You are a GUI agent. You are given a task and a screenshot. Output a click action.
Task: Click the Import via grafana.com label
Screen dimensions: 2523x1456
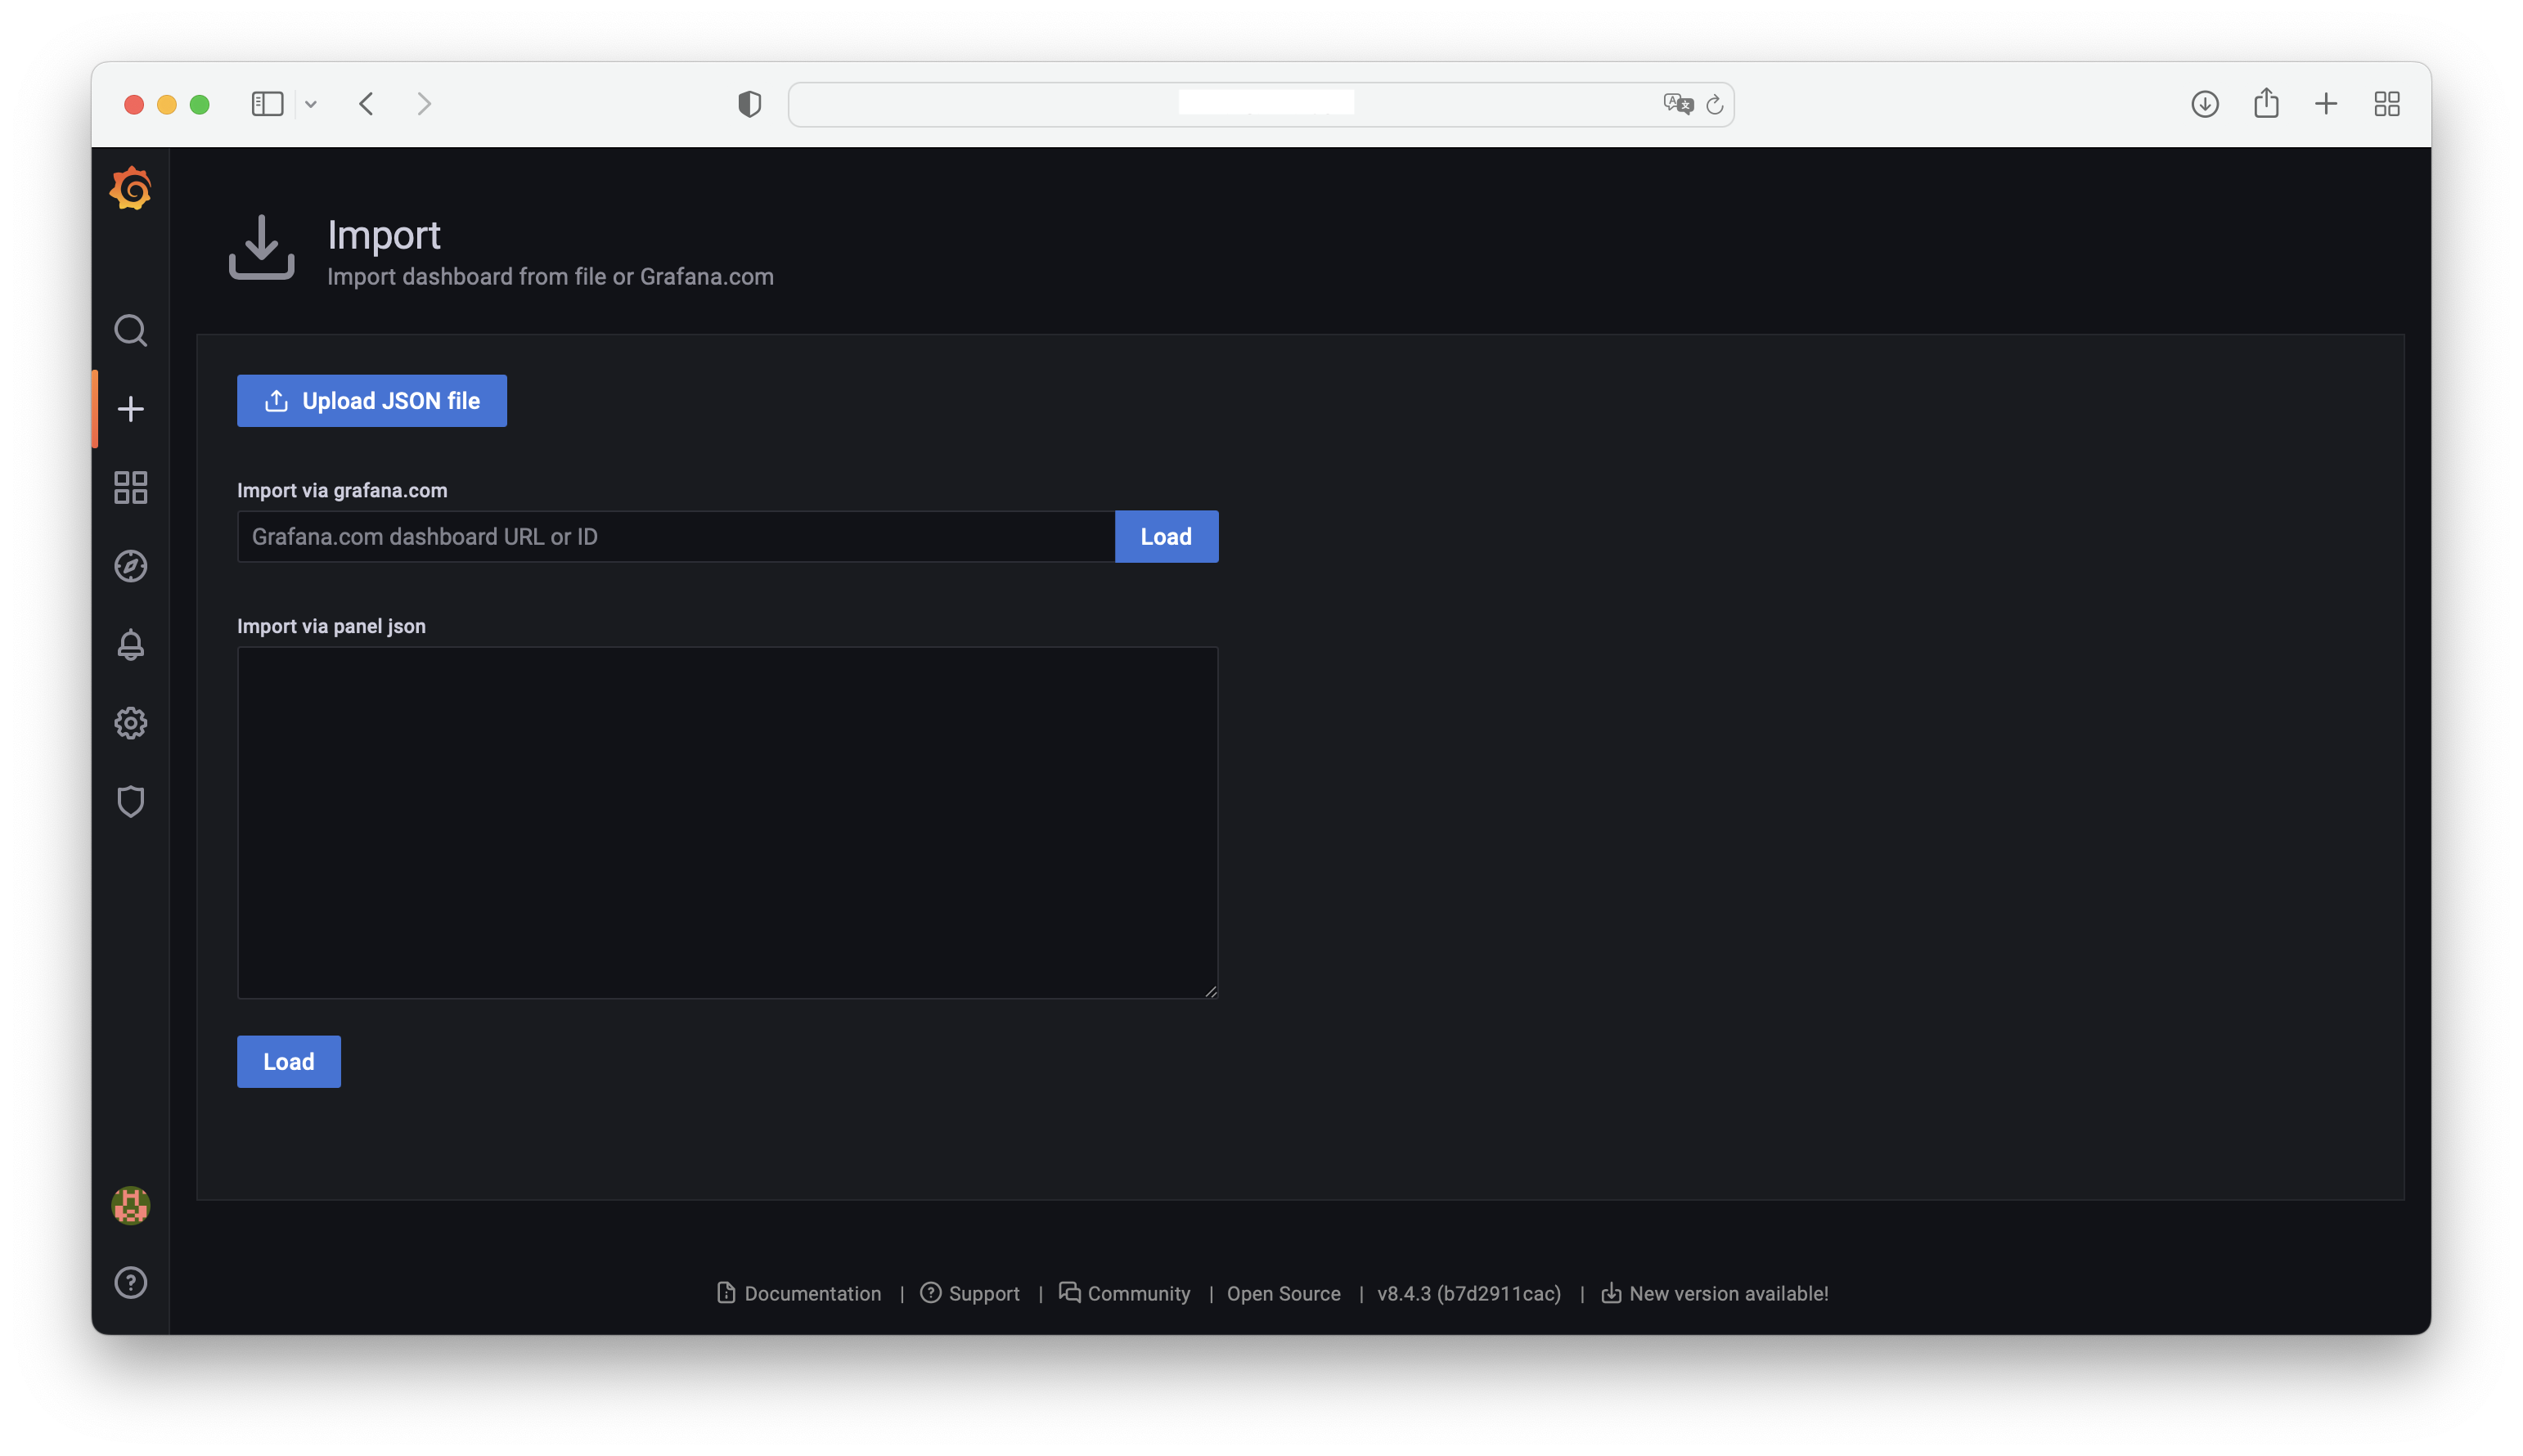(x=342, y=490)
